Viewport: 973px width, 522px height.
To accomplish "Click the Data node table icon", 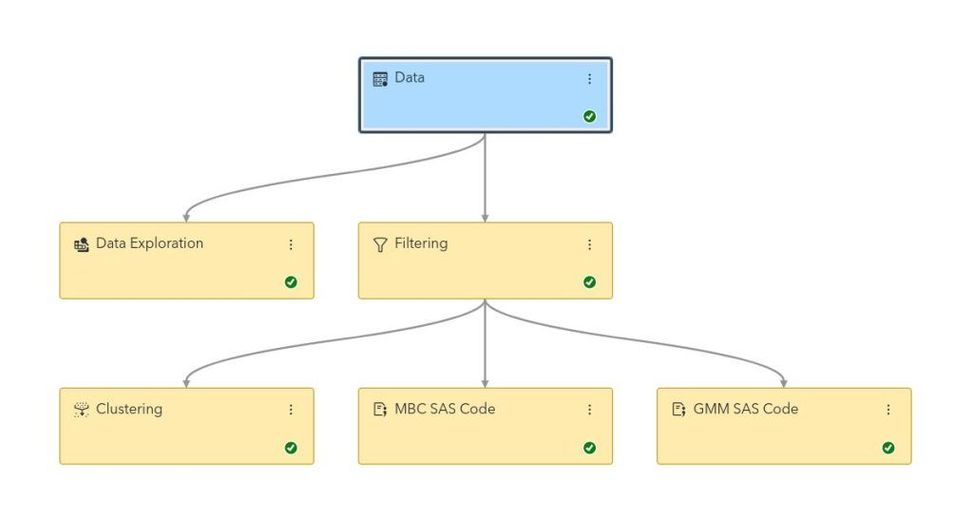I will (x=380, y=79).
